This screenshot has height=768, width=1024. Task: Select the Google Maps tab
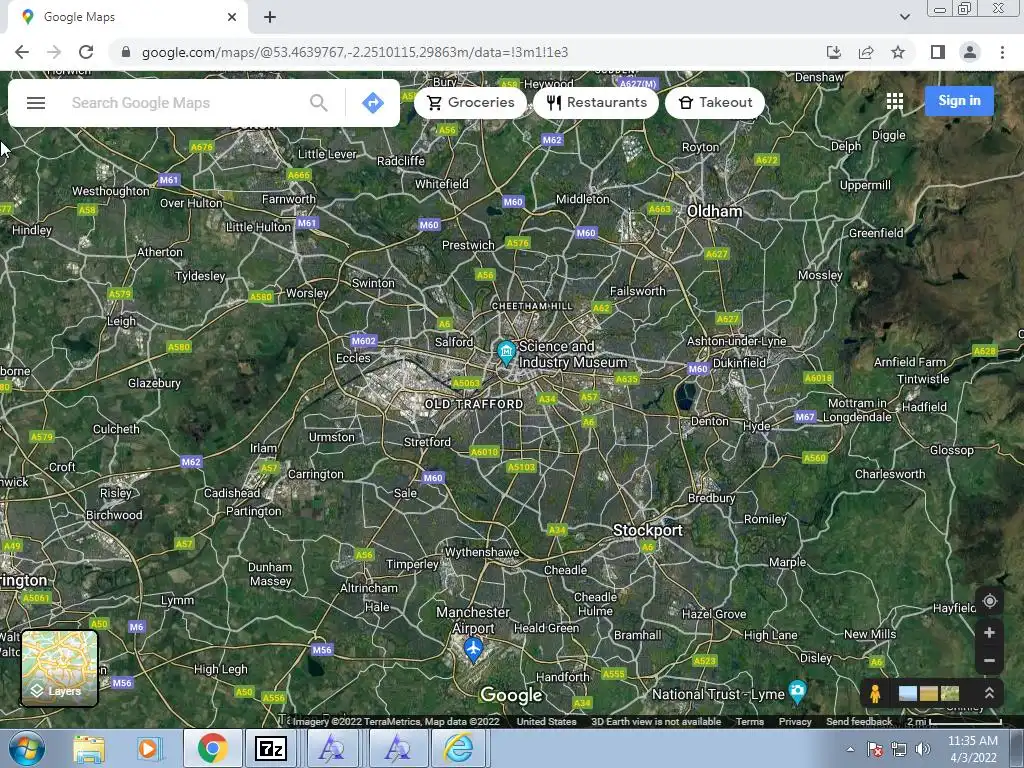coord(127,18)
